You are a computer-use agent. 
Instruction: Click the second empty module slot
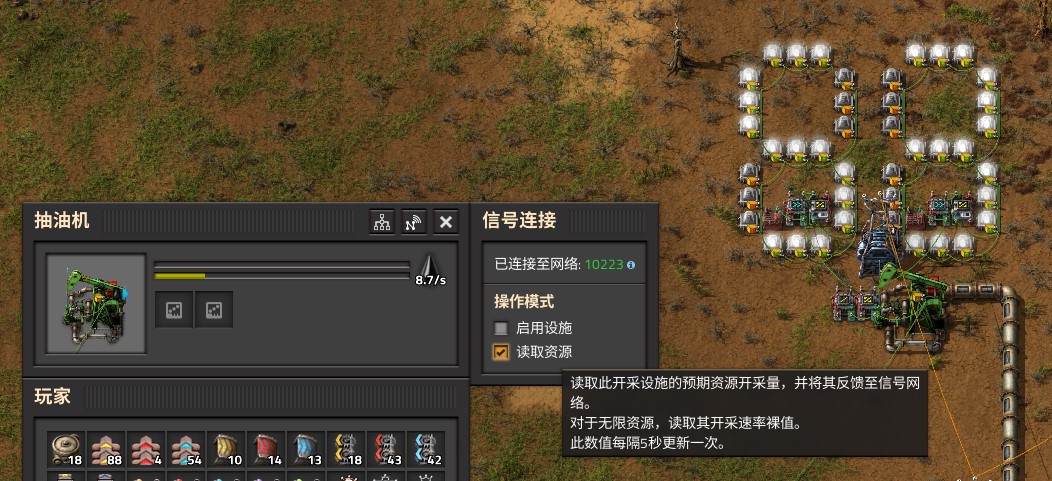213,309
